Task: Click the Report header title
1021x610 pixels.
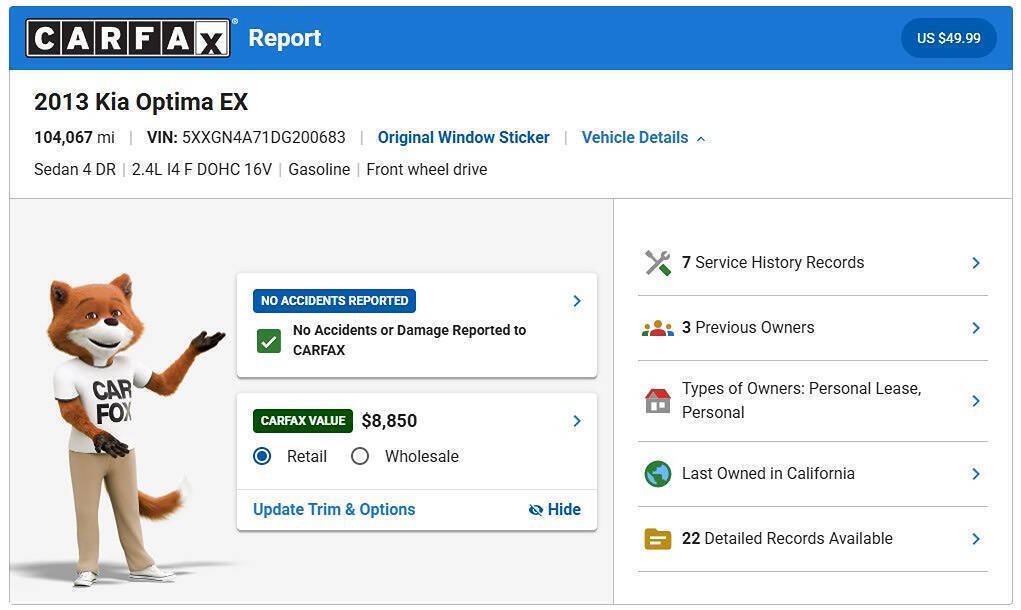Action: [x=285, y=38]
